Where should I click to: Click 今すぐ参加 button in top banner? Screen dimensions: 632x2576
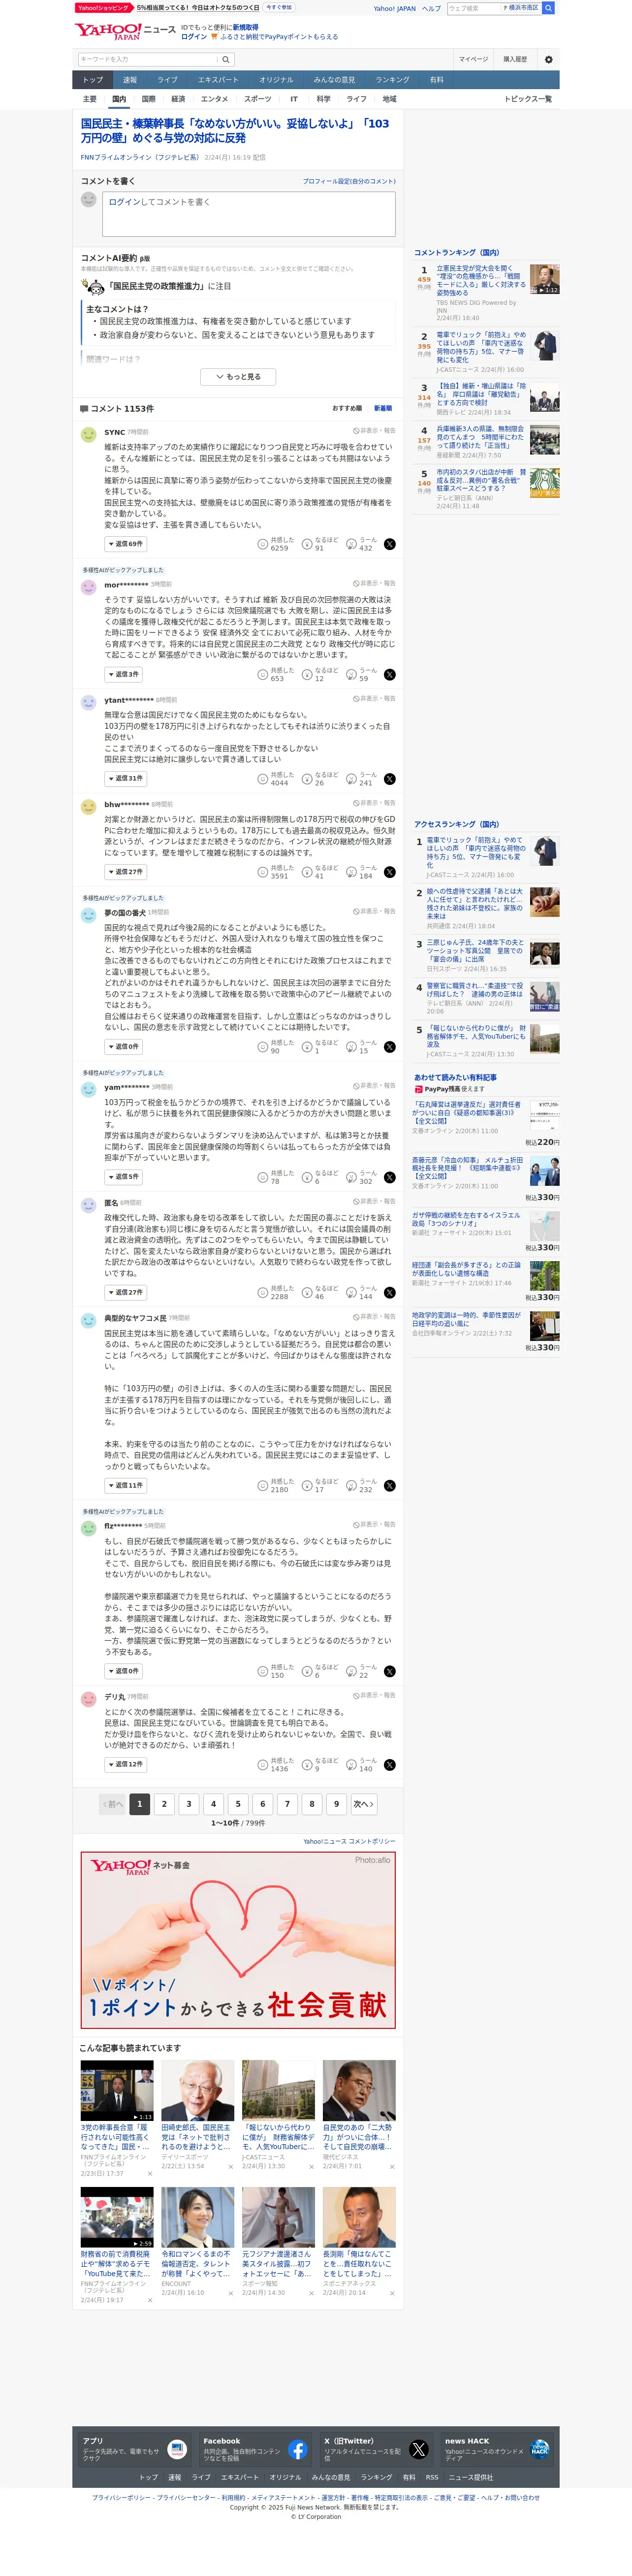click(x=279, y=7)
